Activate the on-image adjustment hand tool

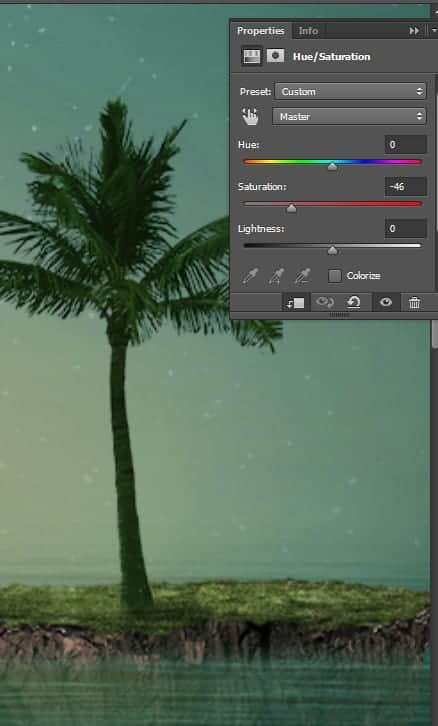coord(250,117)
